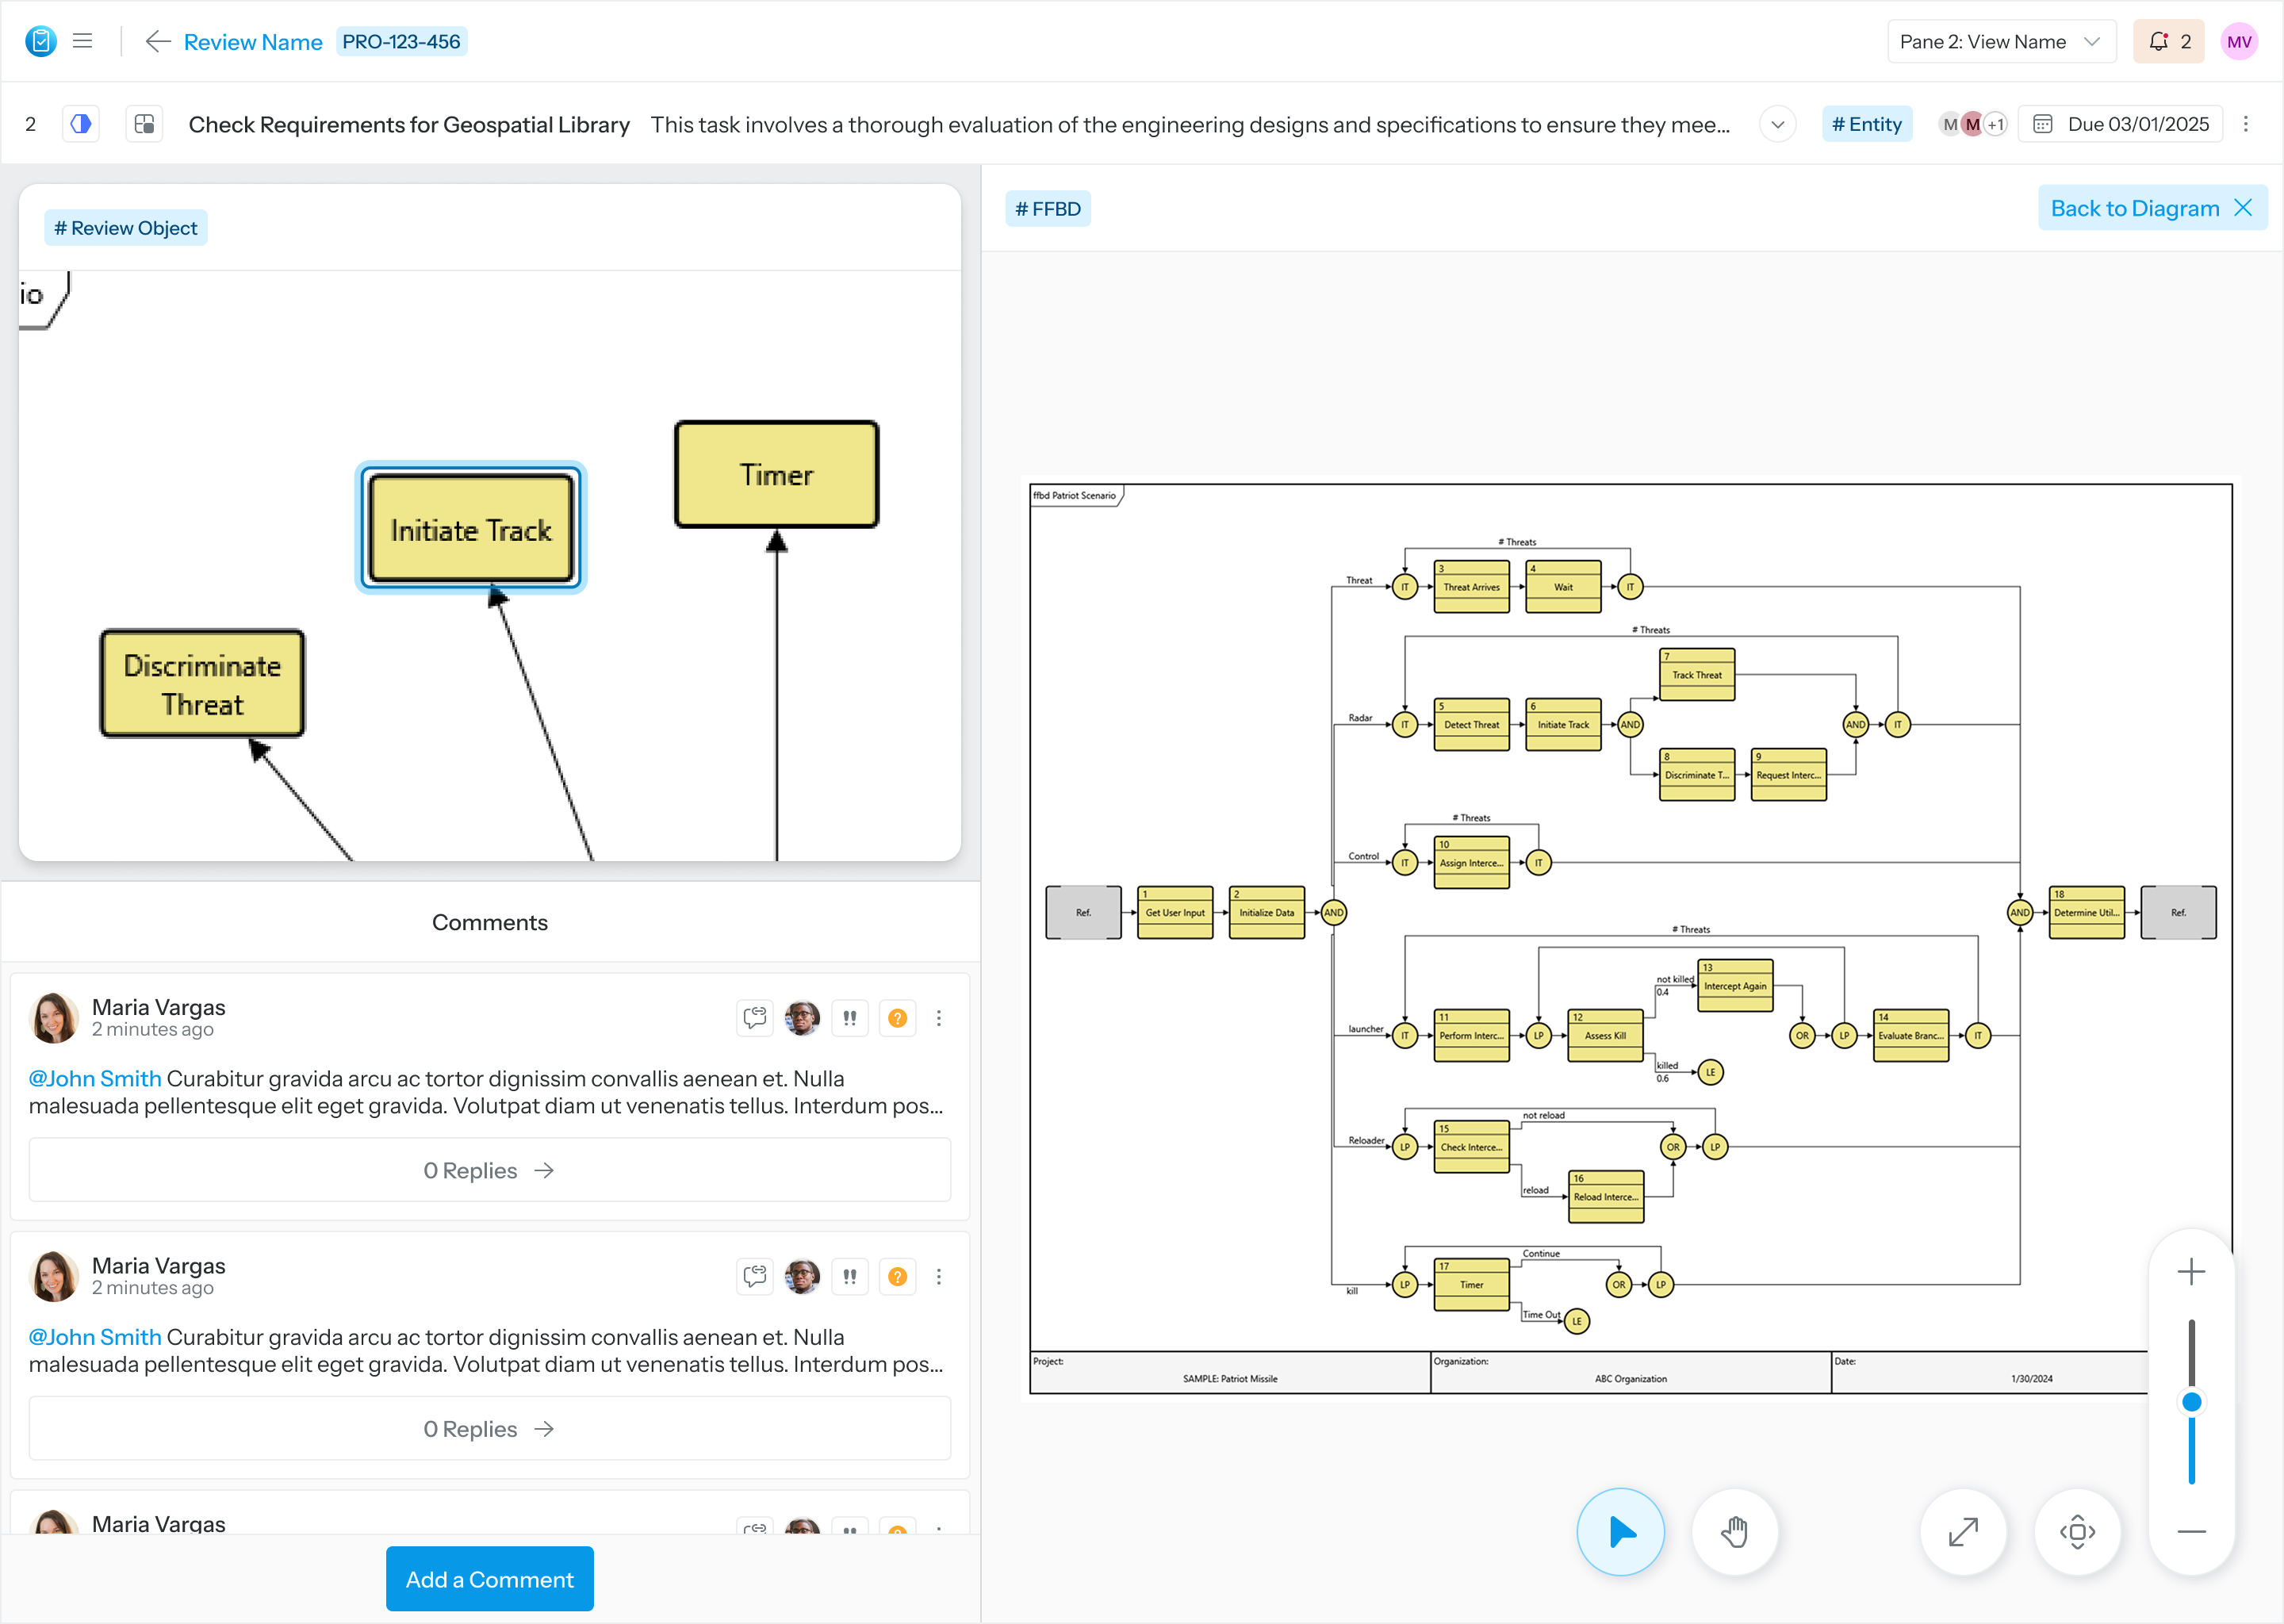Screen dimensions: 2284x1624
Task: Open the hamburger menu next to the app logo
Action: point(82,40)
